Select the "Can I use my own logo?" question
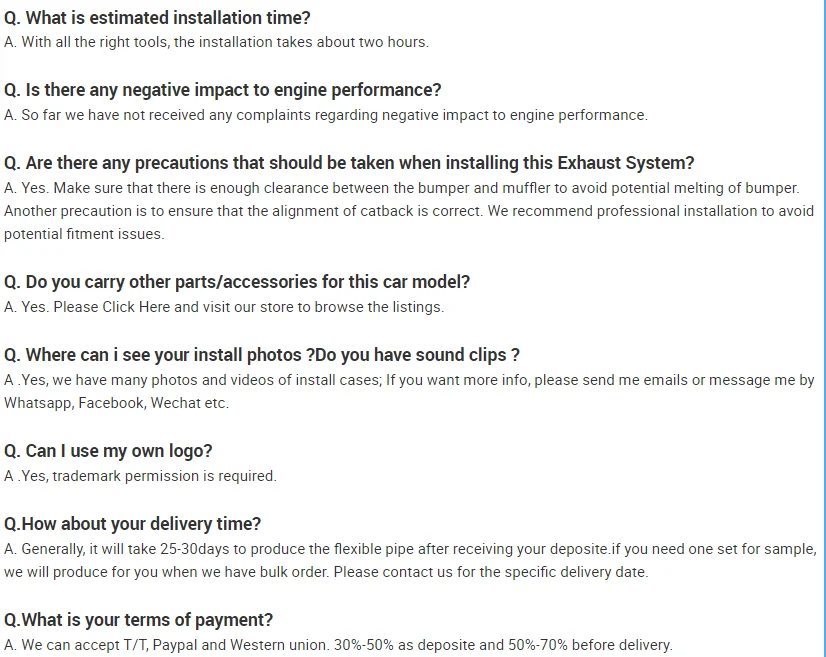 click(108, 451)
